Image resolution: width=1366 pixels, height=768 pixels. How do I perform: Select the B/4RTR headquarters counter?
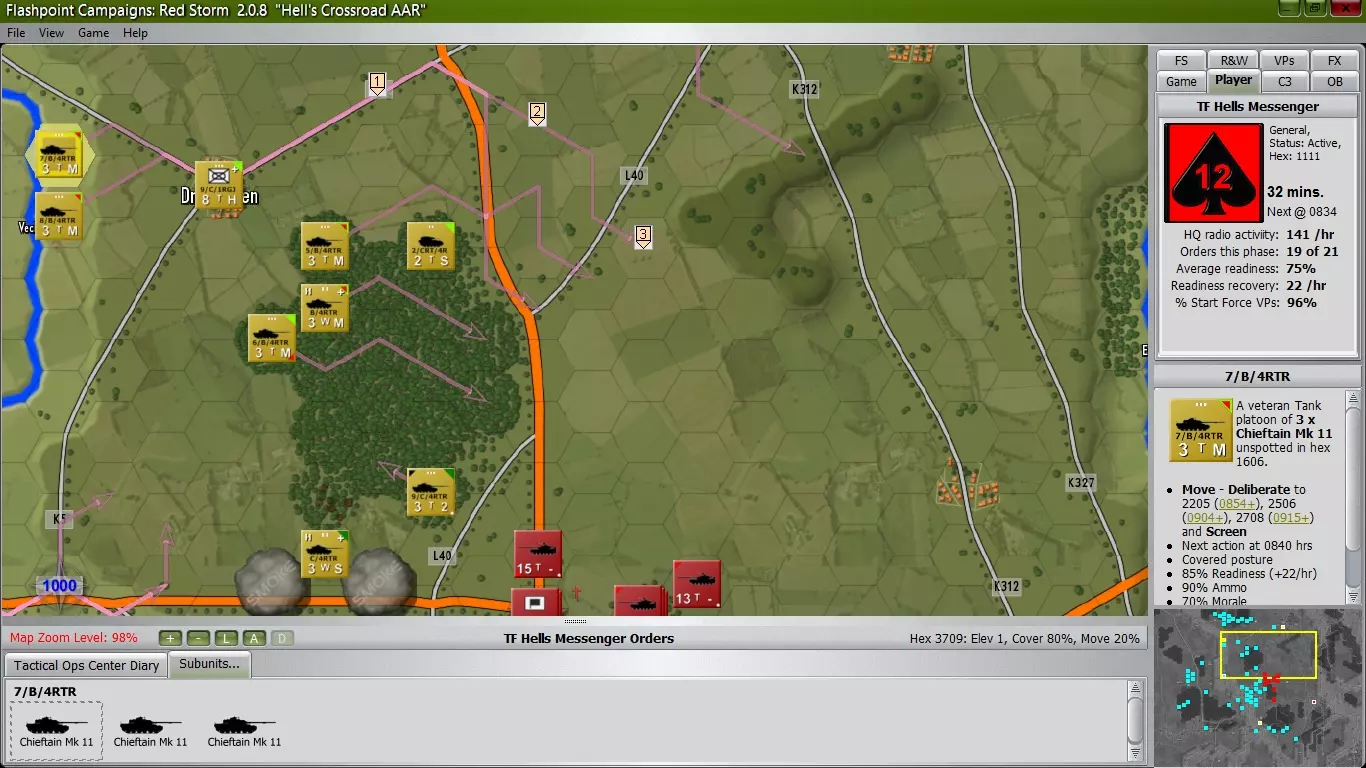[325, 308]
